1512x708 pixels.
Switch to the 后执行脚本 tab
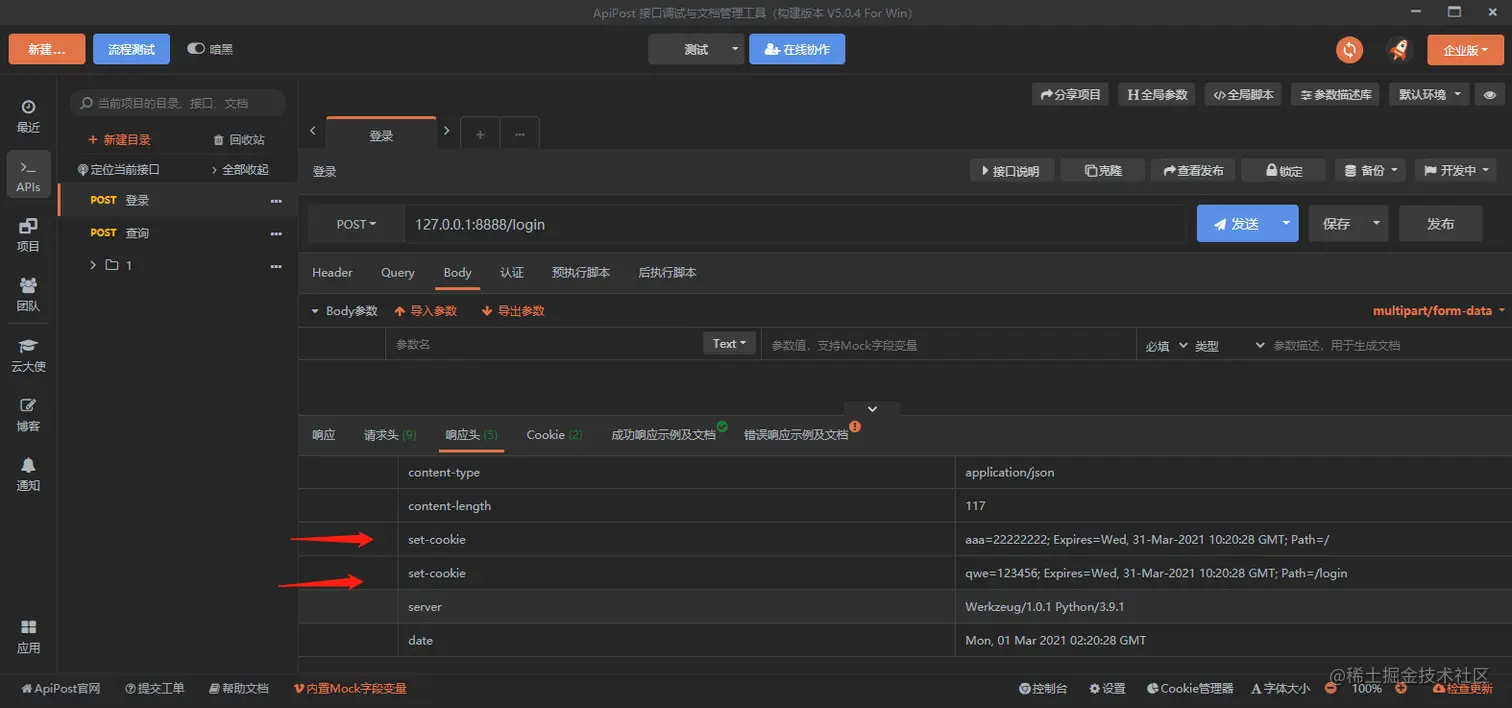(668, 272)
